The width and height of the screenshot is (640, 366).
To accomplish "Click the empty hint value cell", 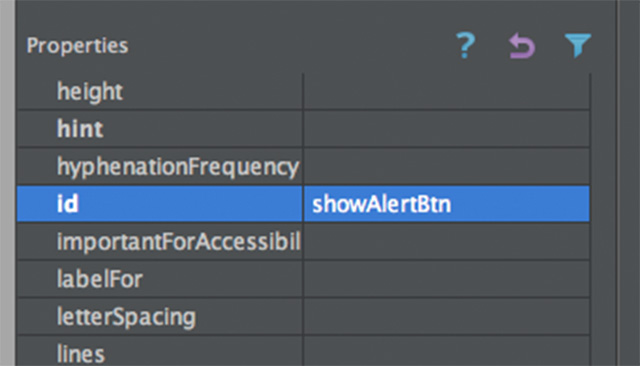I will click(447, 129).
